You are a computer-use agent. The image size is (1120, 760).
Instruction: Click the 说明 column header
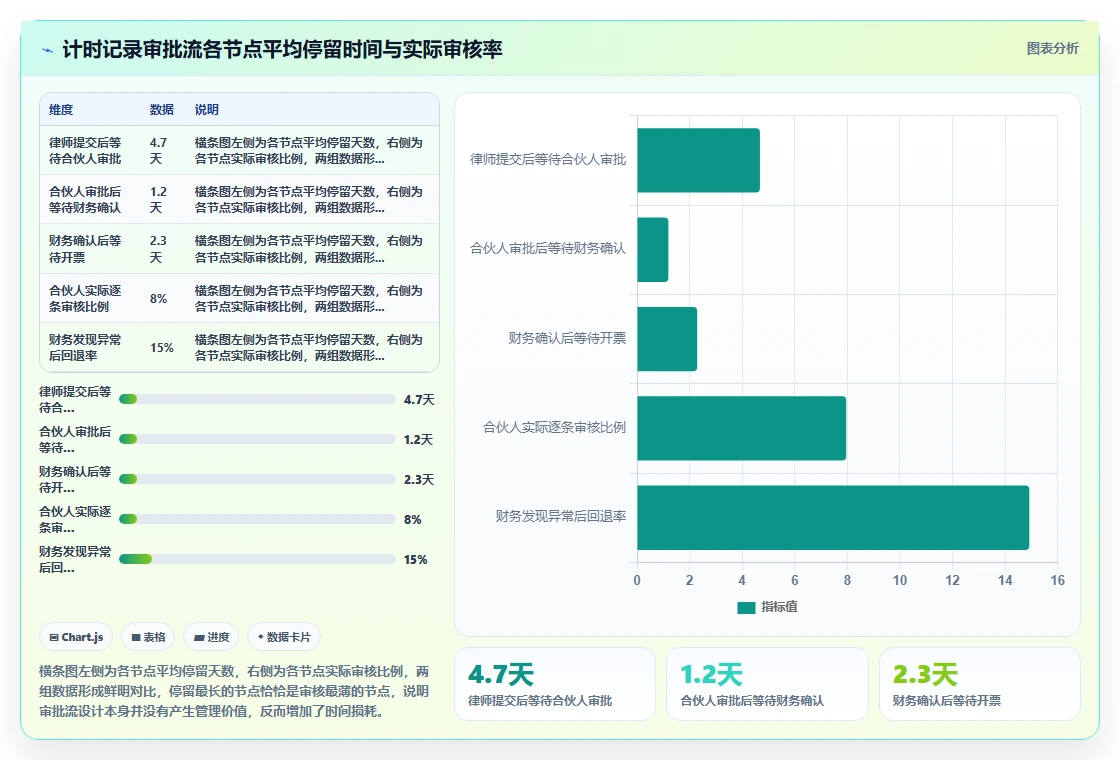[x=206, y=109]
